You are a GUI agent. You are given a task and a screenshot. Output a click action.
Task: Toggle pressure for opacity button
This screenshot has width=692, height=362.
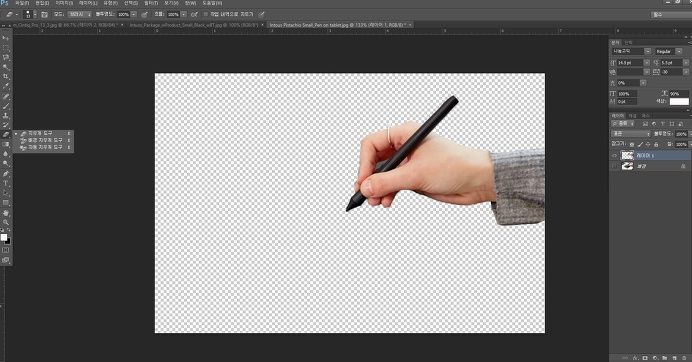pos(144,15)
